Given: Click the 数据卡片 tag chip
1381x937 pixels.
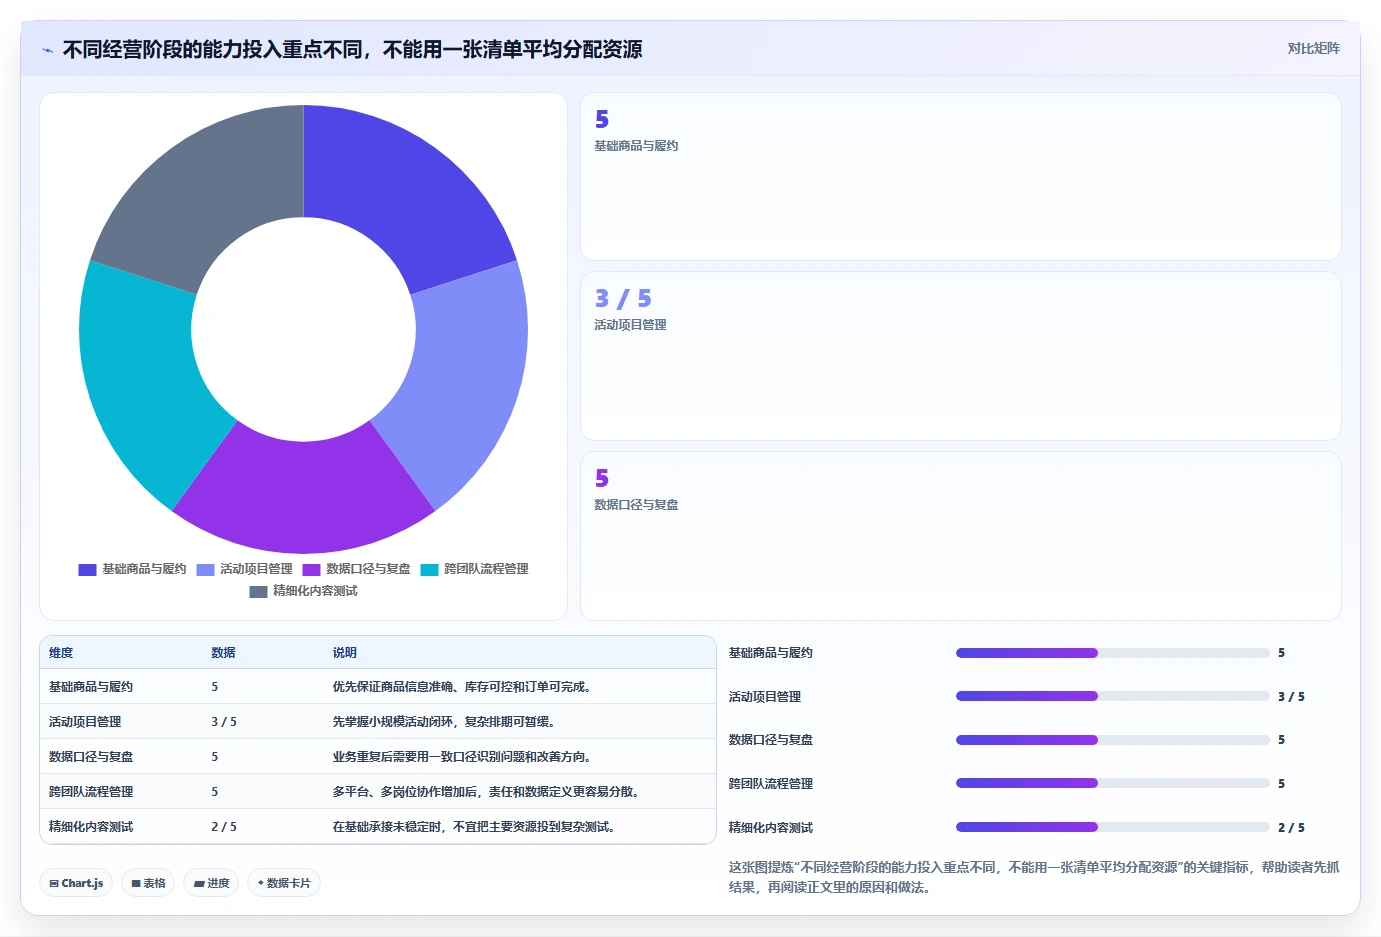Looking at the screenshot, I should click(x=284, y=883).
